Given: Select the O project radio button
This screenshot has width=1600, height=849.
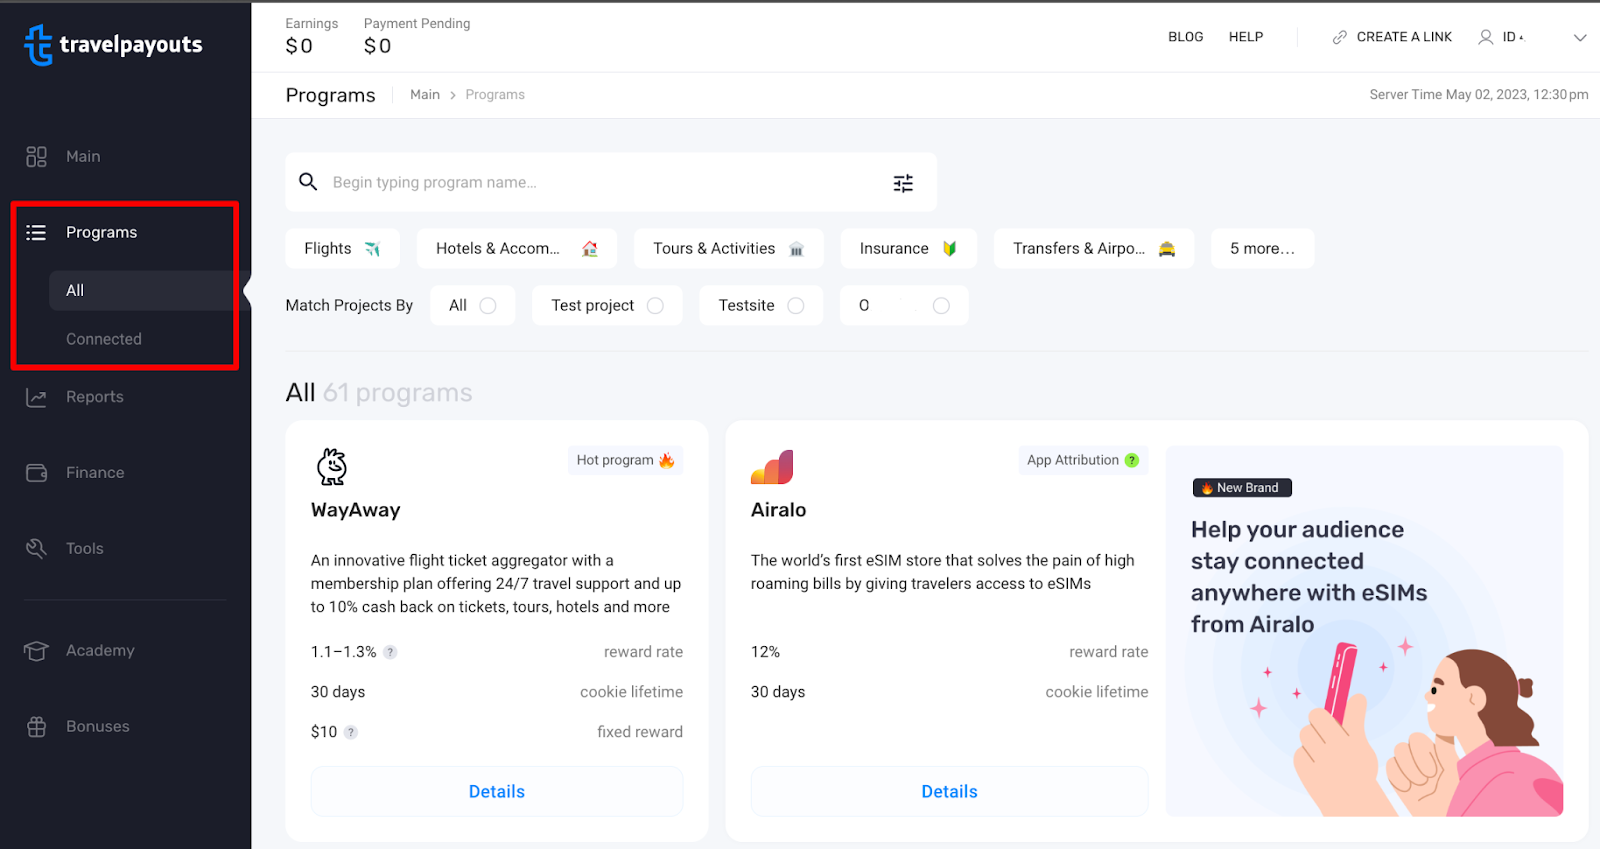Looking at the screenshot, I should click(941, 306).
